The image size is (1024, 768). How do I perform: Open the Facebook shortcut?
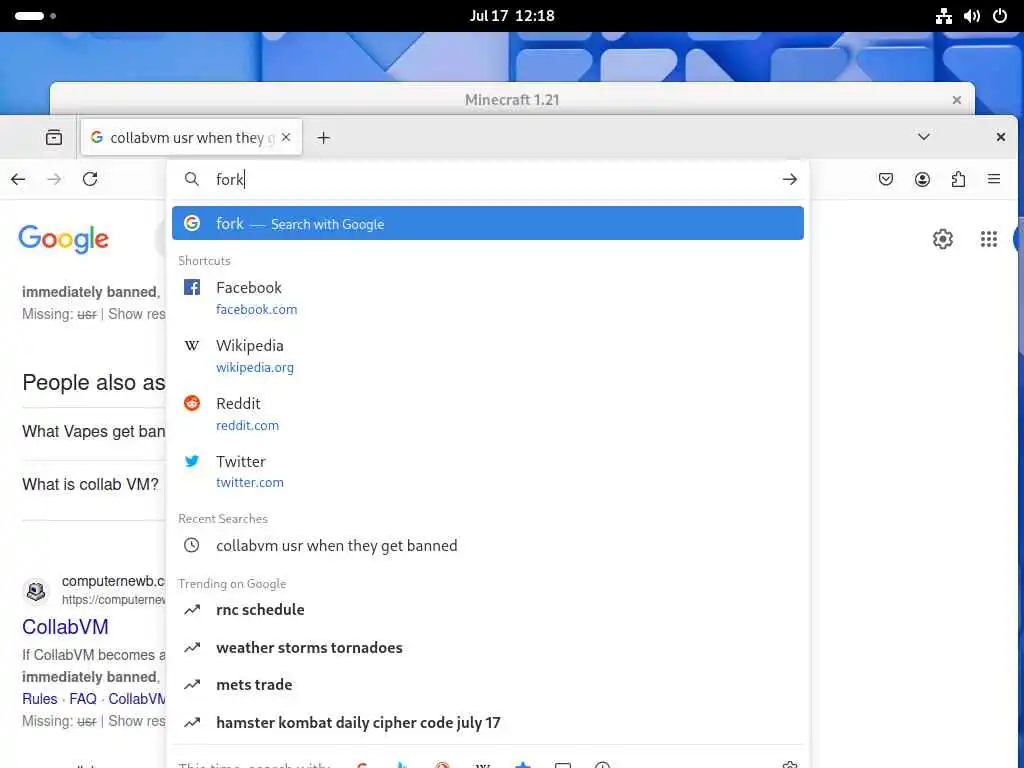click(x=488, y=298)
